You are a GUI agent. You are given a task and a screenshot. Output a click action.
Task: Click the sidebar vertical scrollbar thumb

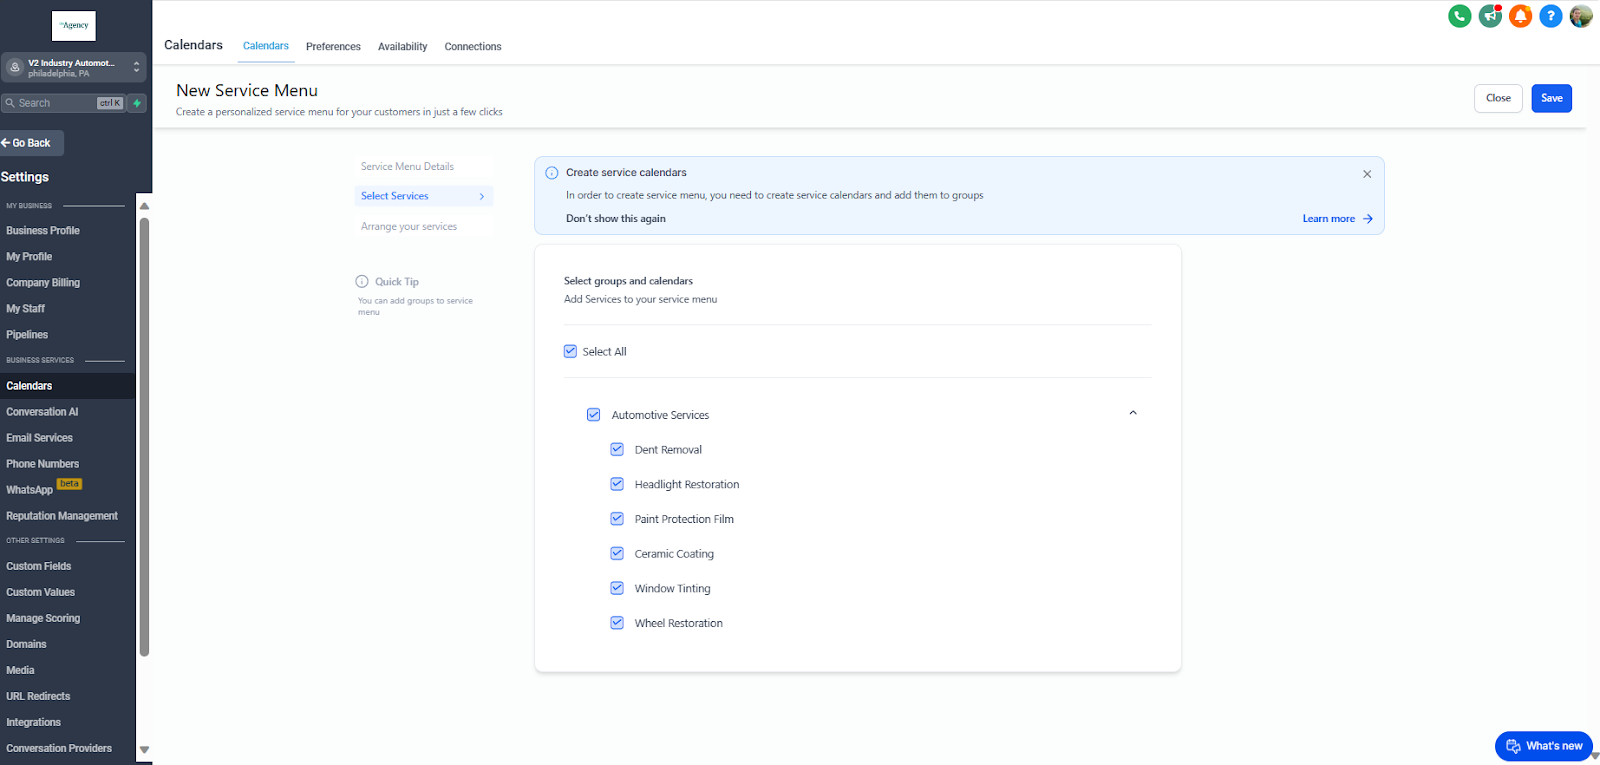[x=144, y=437]
